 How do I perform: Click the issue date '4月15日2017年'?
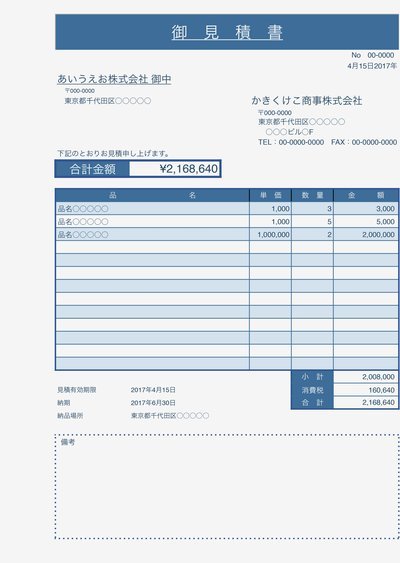(372, 66)
